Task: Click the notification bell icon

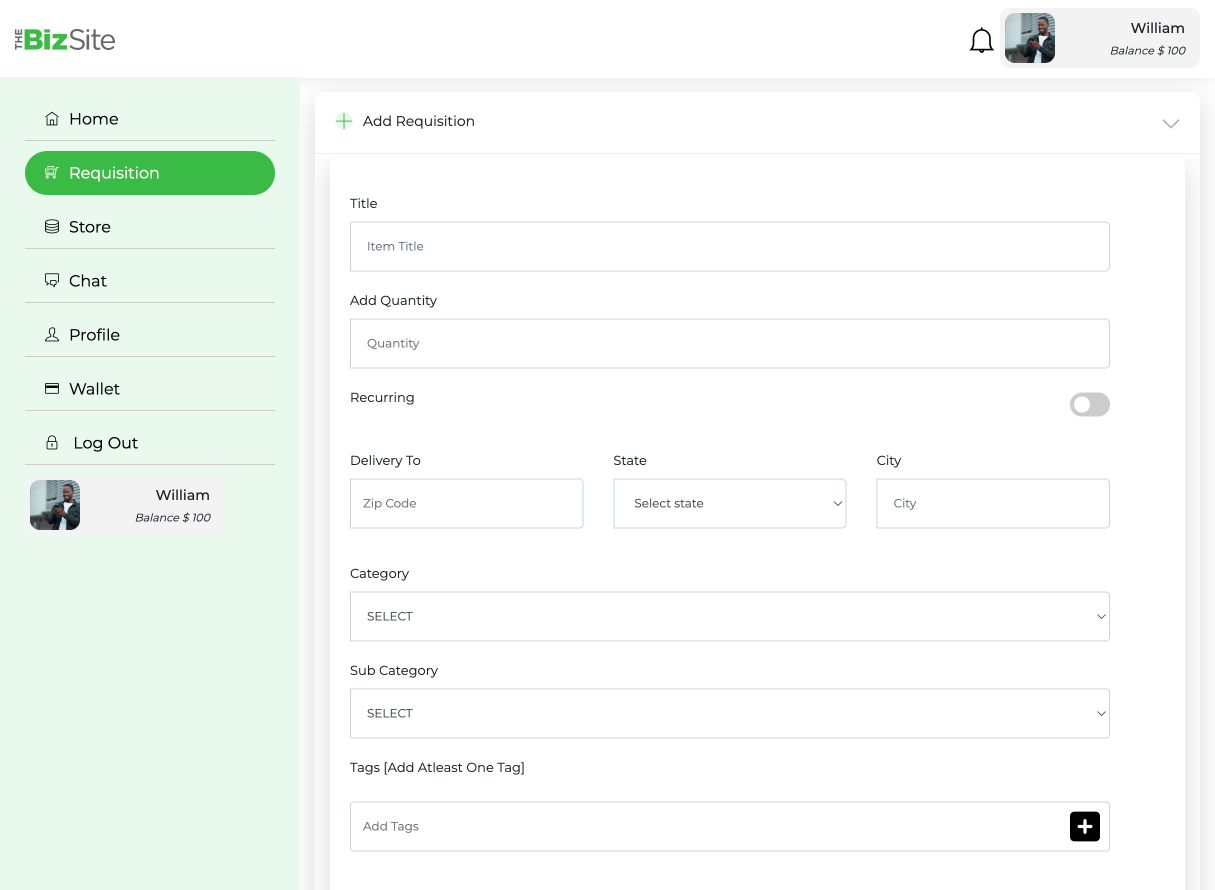Action: (981, 40)
